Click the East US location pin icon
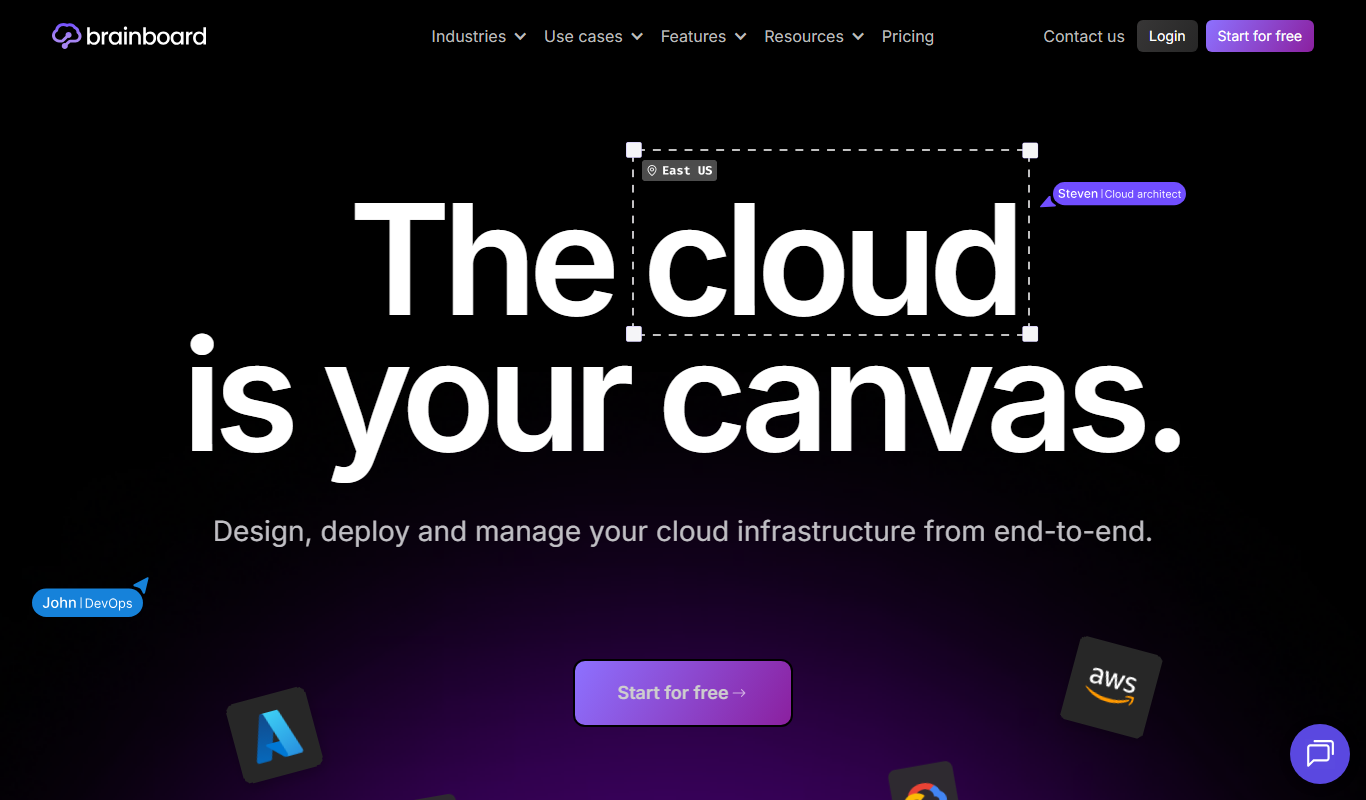The width and height of the screenshot is (1366, 800). 652,171
